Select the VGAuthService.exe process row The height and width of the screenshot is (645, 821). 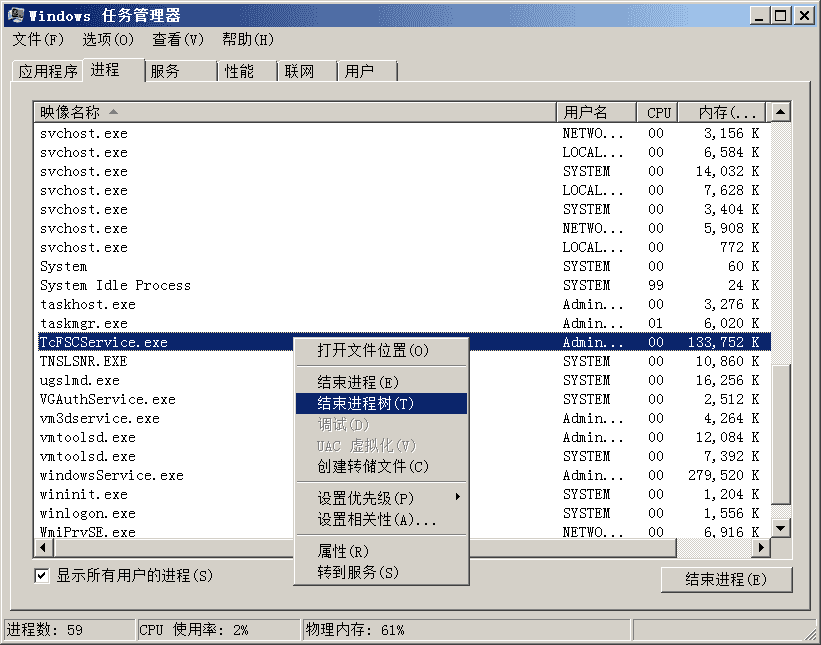(x=404, y=399)
